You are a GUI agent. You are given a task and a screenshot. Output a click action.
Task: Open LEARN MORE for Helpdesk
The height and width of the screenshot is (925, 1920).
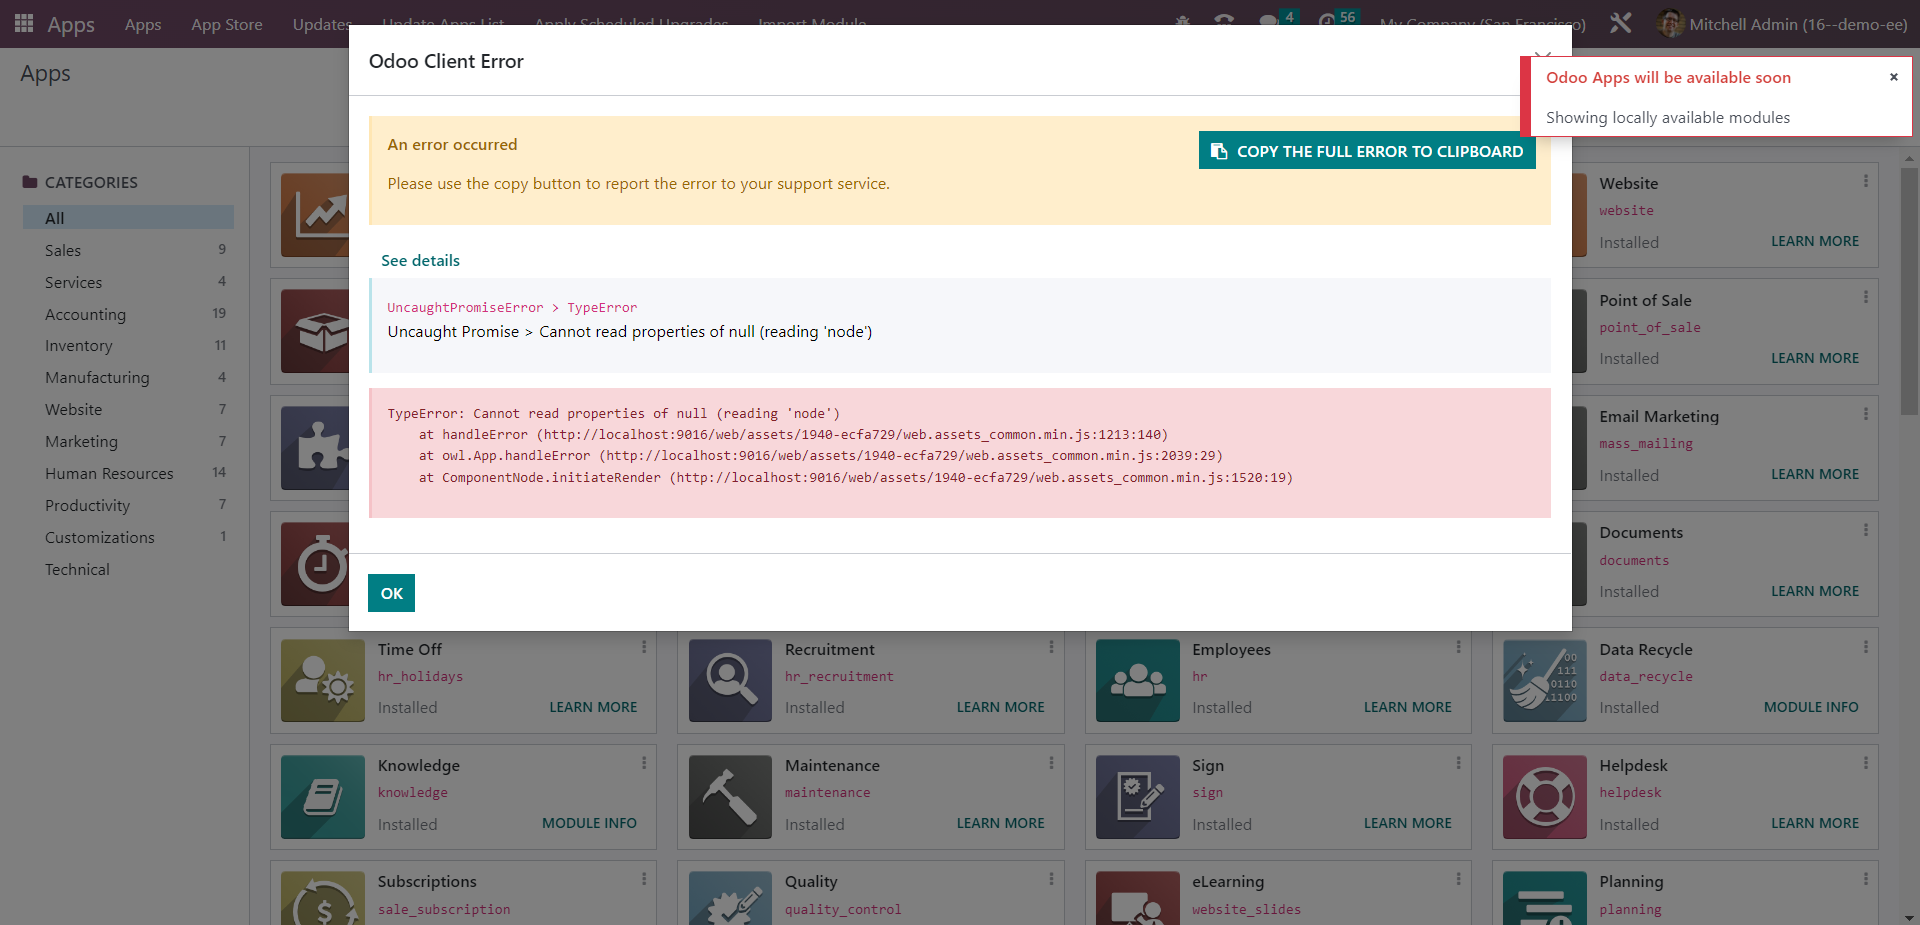point(1814,823)
